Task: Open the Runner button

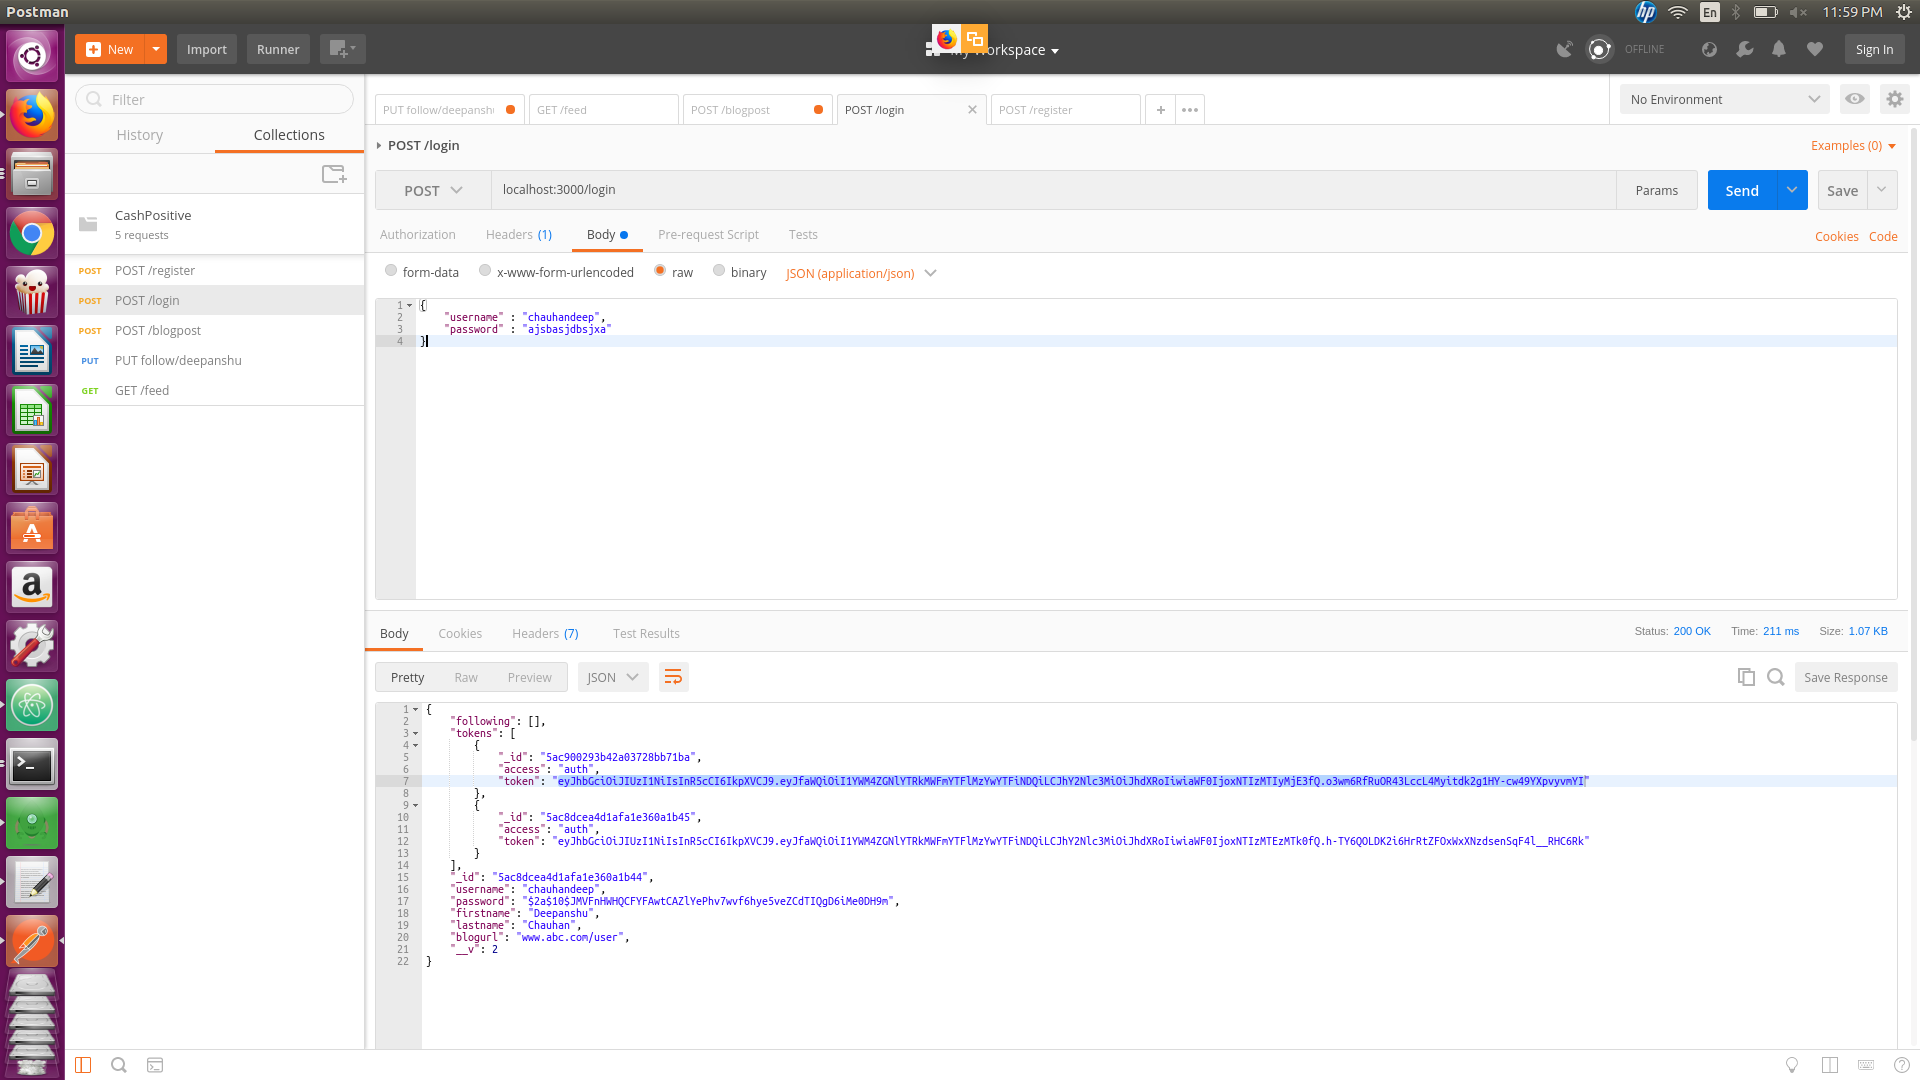Action: click(x=278, y=49)
